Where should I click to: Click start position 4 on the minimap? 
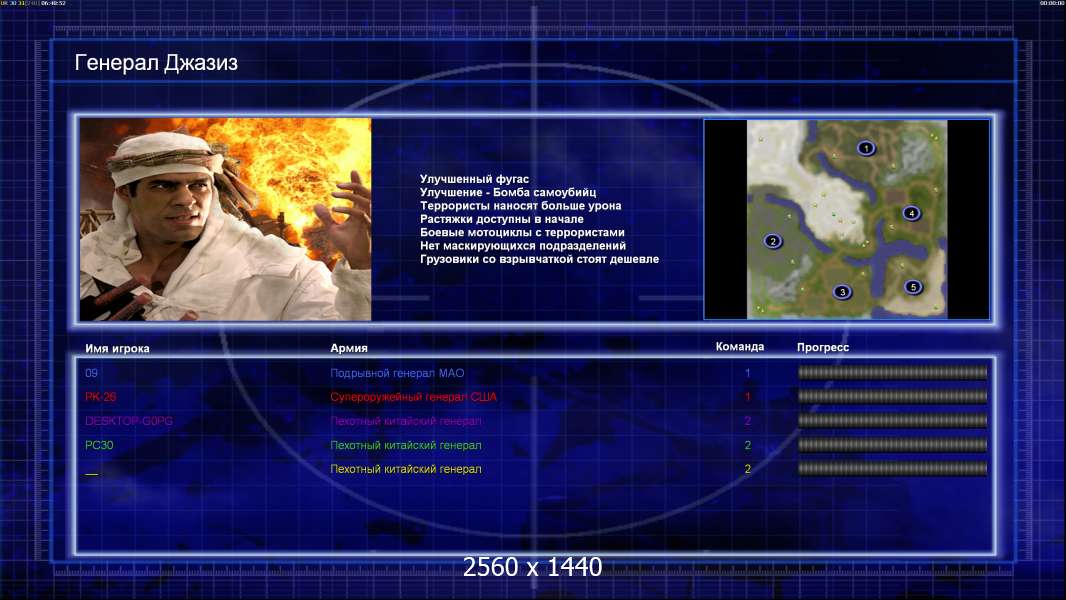pyautogui.click(x=911, y=213)
